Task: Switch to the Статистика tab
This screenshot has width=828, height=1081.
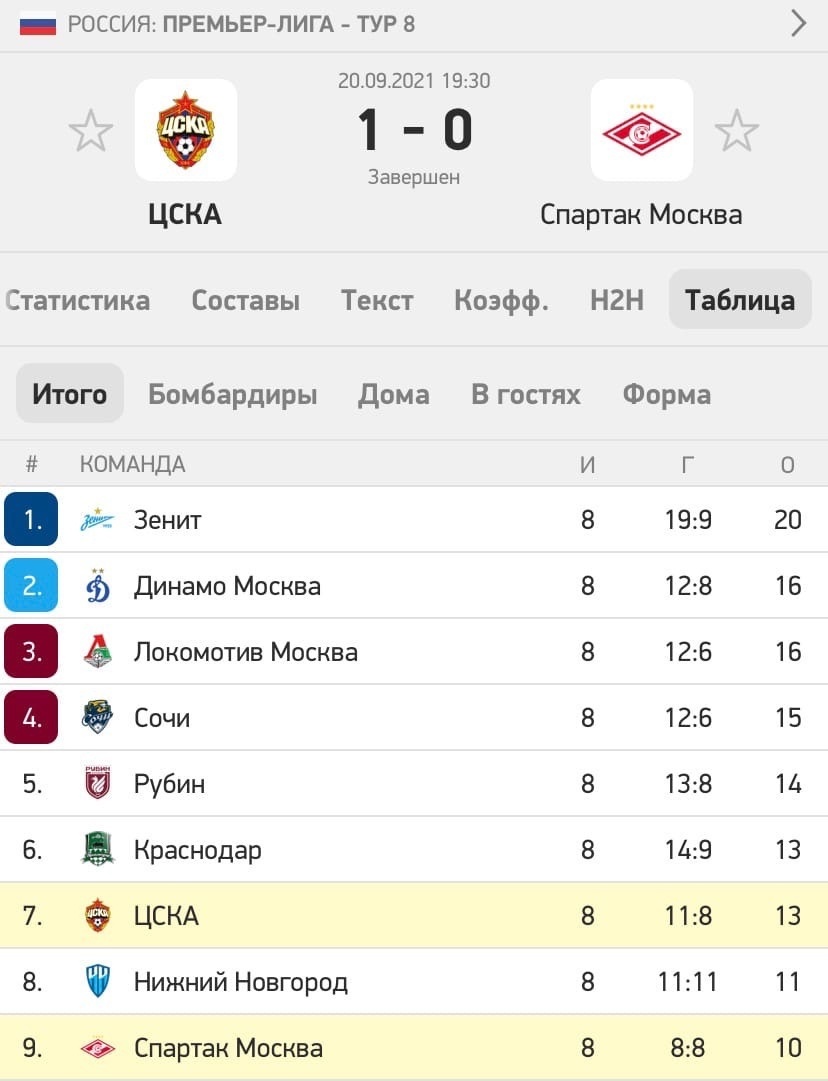Action: pos(77,300)
